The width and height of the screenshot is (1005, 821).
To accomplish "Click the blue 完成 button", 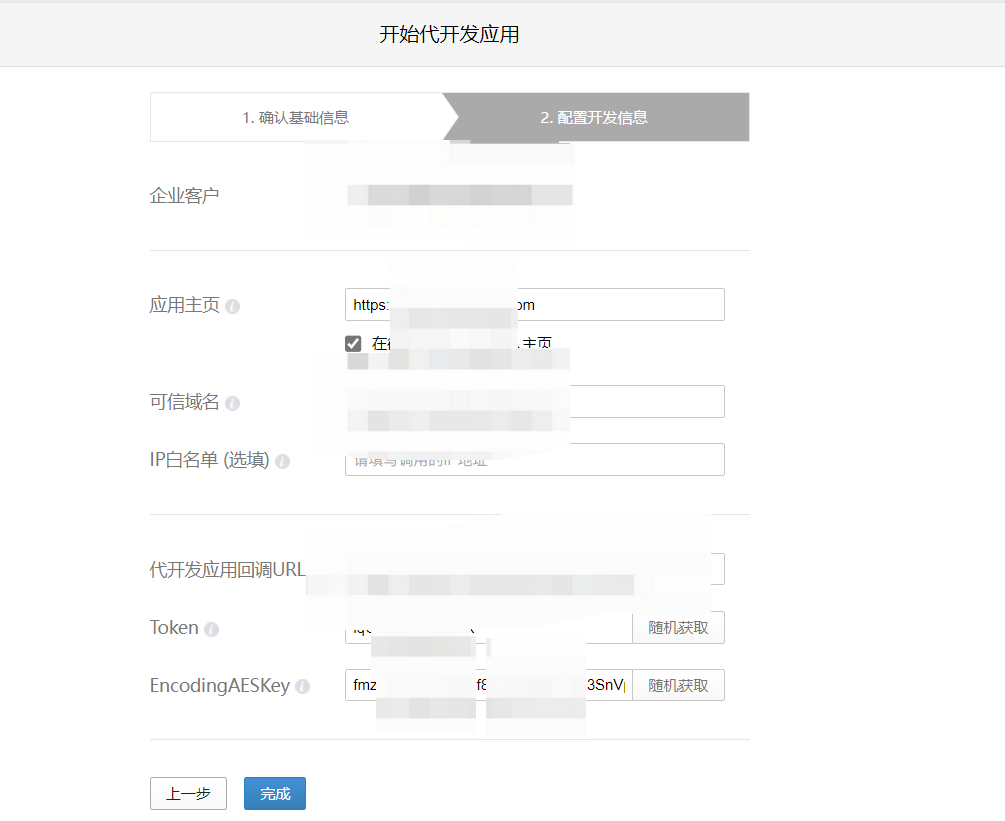I will (x=275, y=793).
